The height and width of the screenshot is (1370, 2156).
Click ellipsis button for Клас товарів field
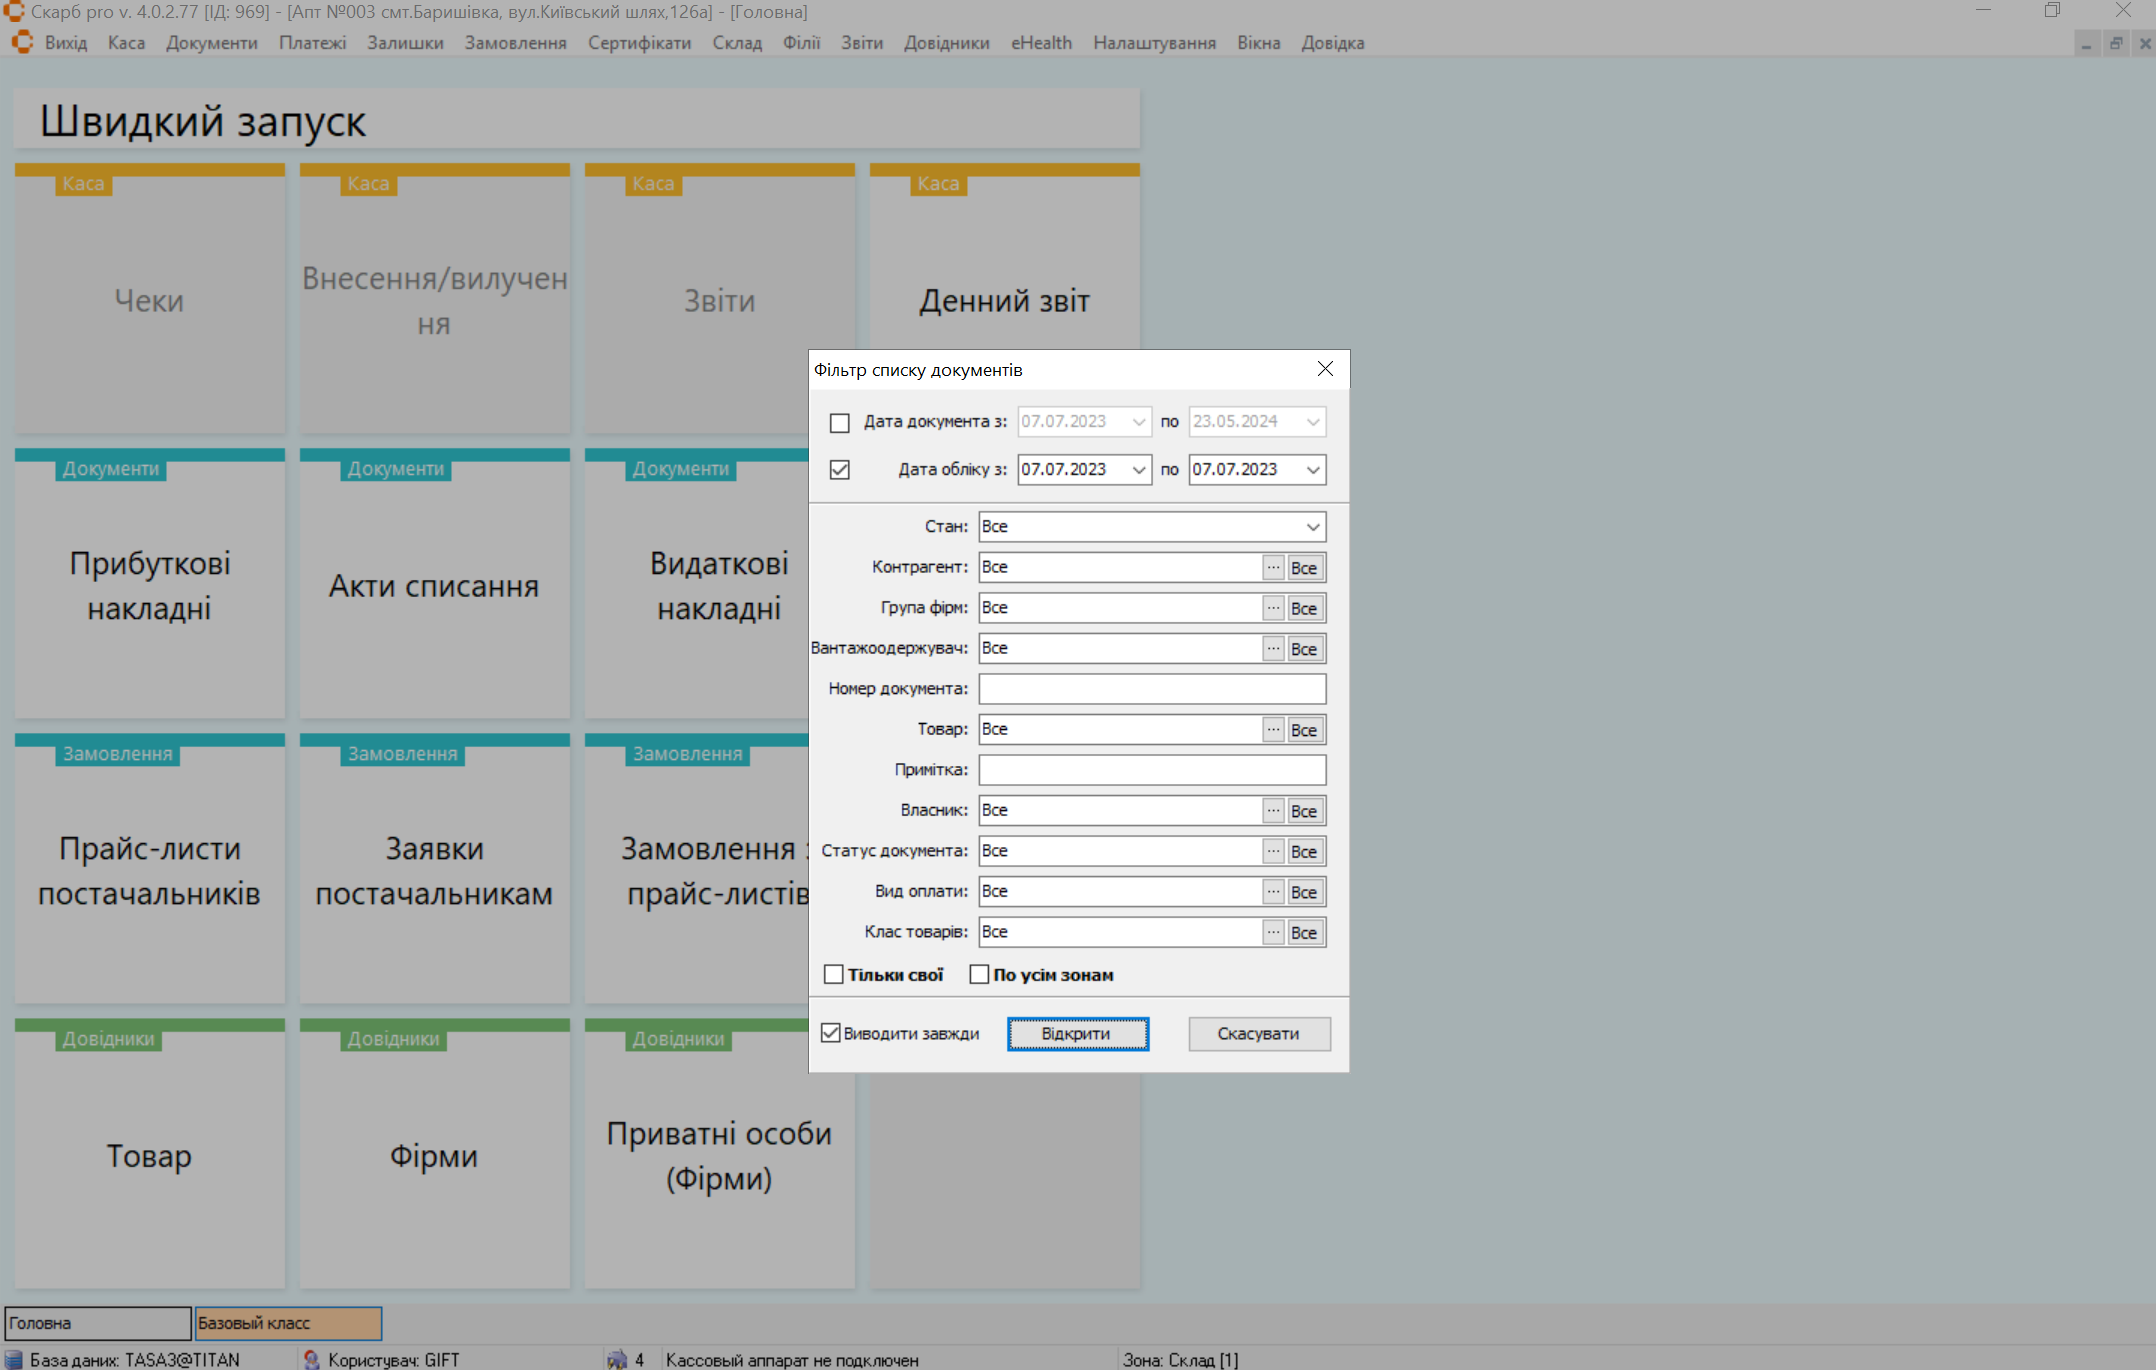tap(1273, 933)
